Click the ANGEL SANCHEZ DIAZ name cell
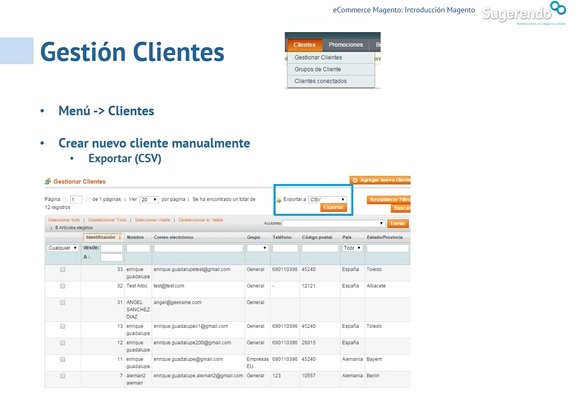The height and width of the screenshot is (402, 579). [x=138, y=310]
